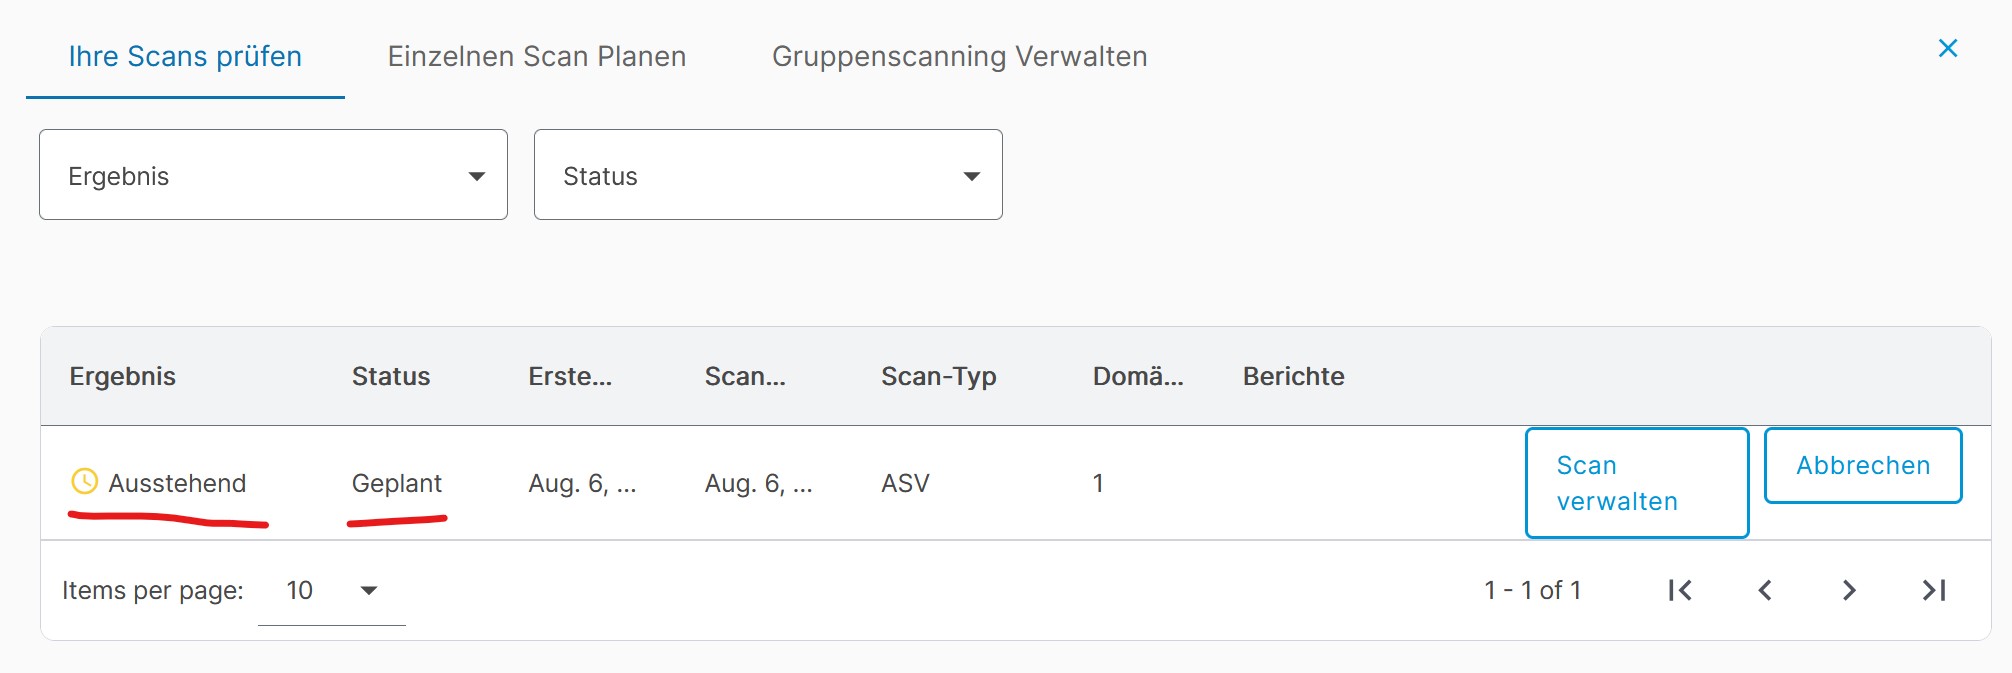The image size is (2012, 673).
Task: Go to the next page arrow
Action: [x=1849, y=590]
